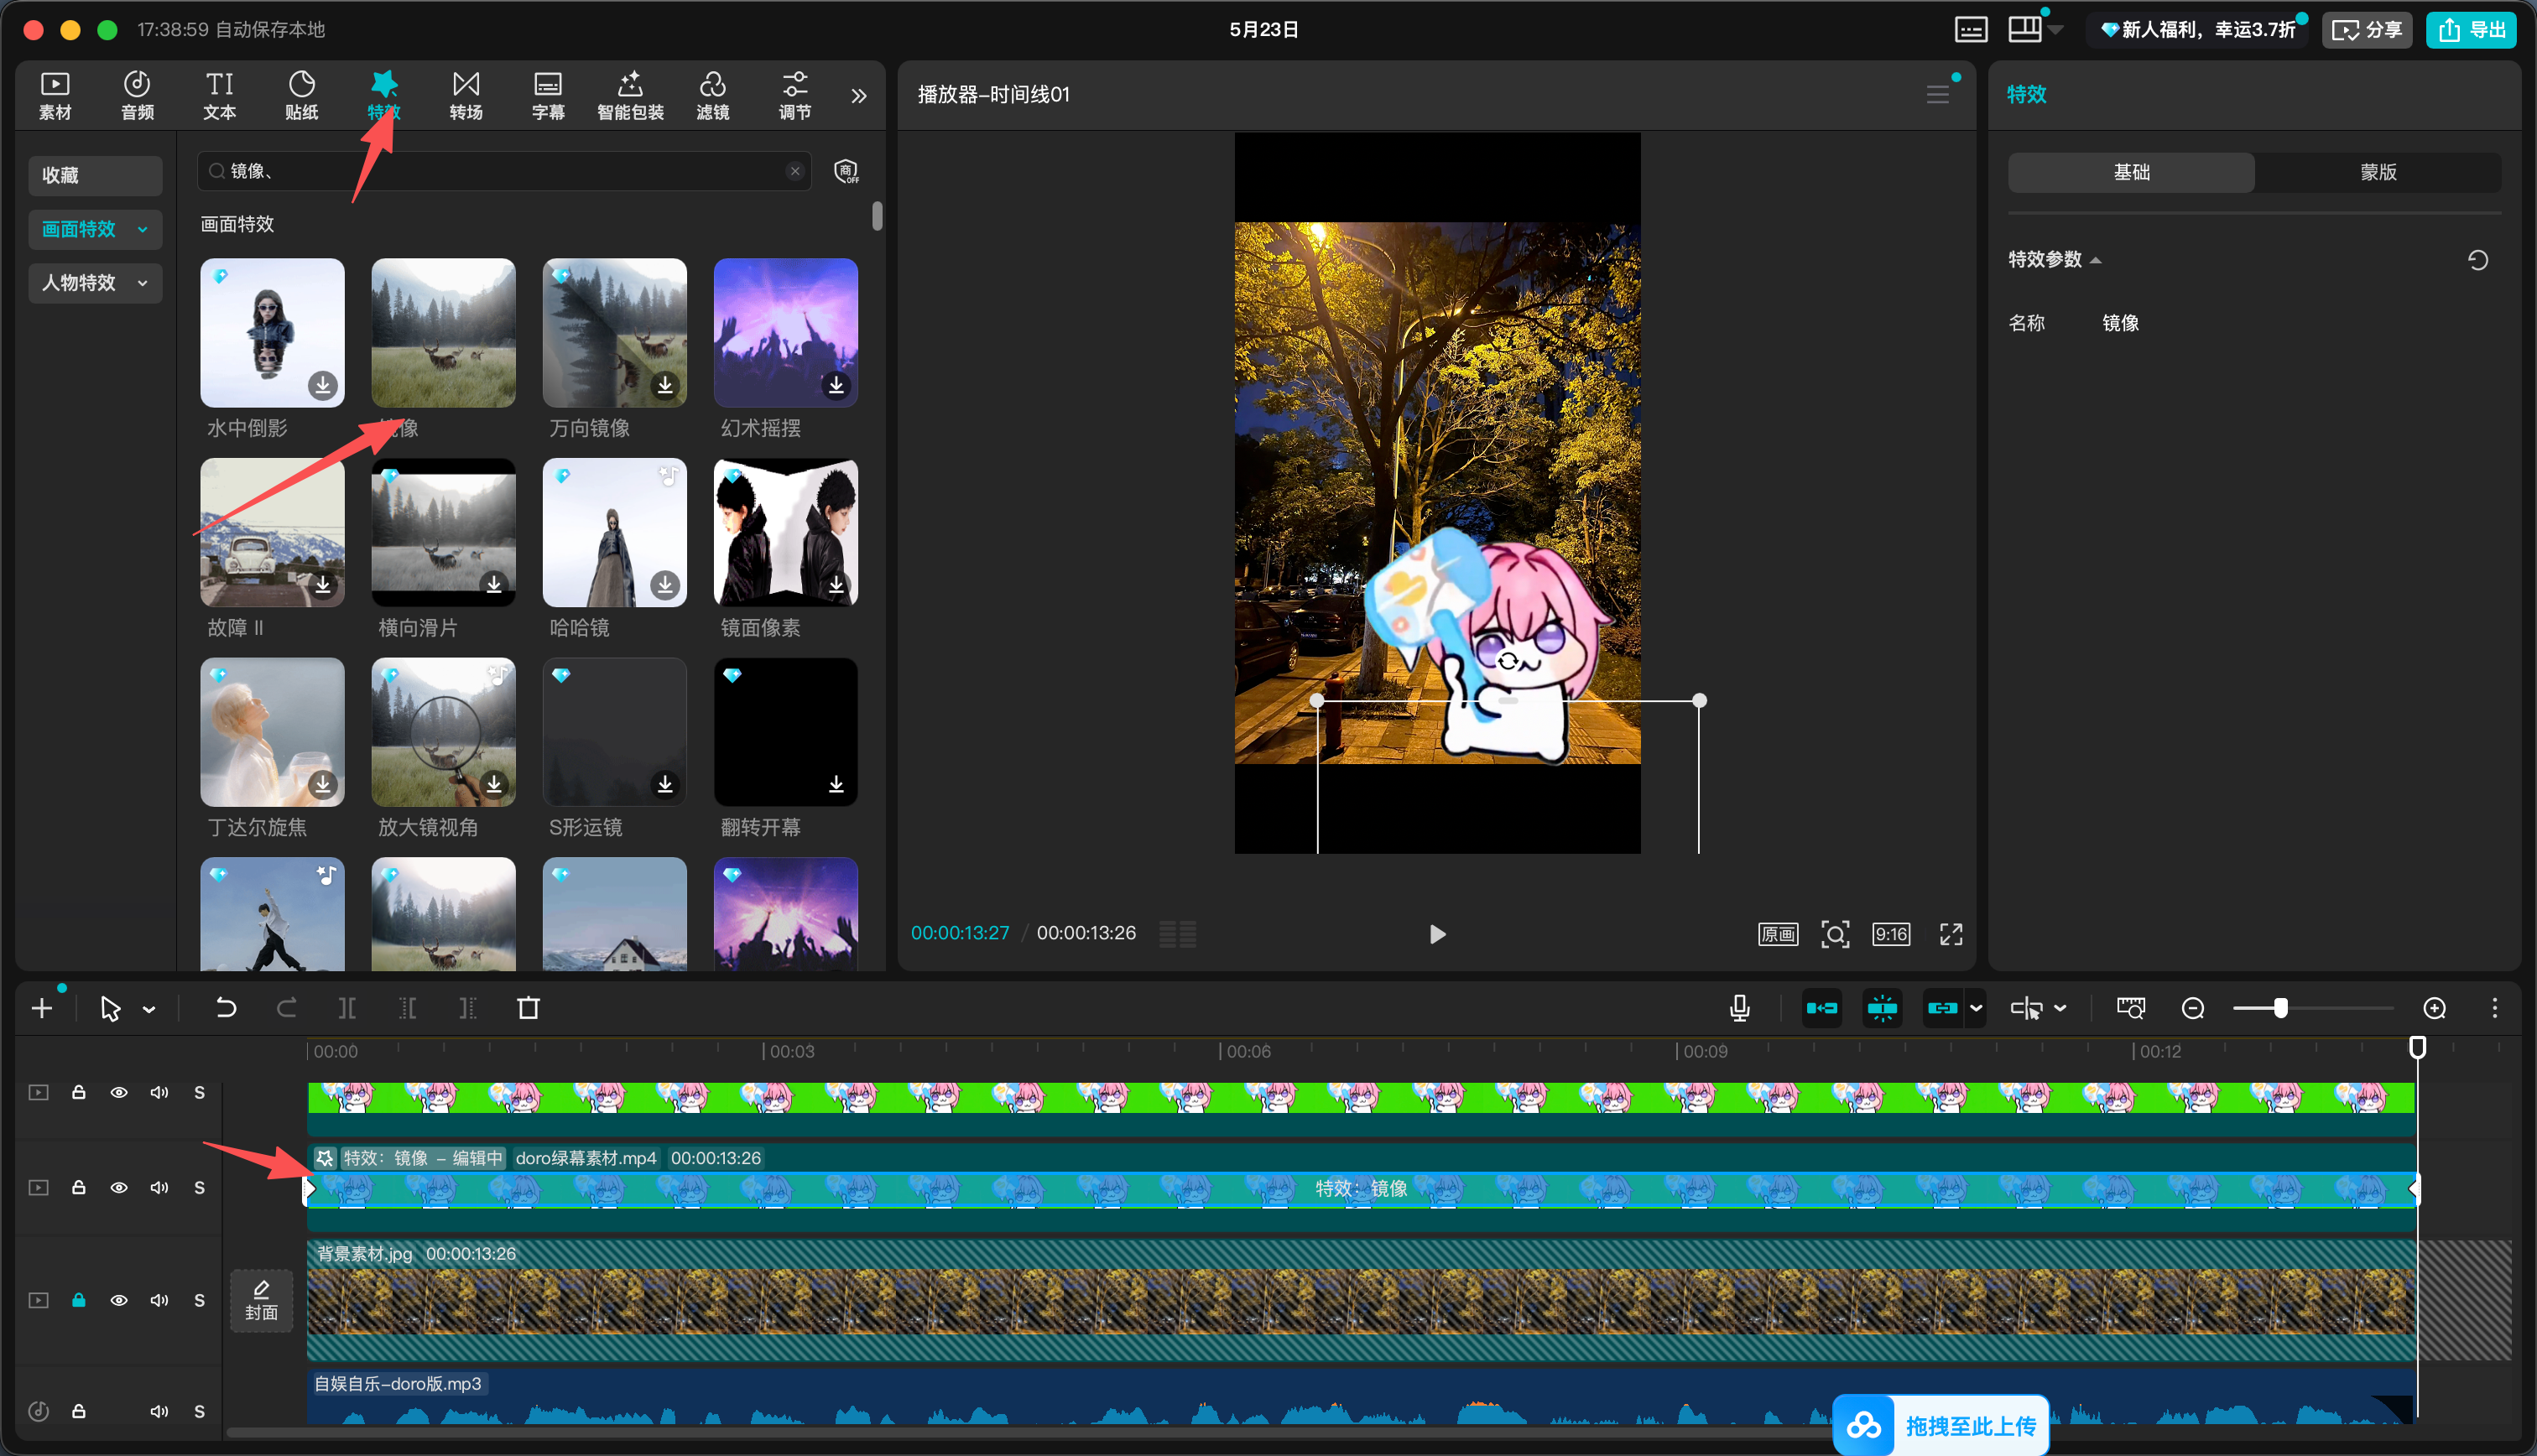
Task: Toggle auto-snap on the timeline
Action: (1881, 1008)
